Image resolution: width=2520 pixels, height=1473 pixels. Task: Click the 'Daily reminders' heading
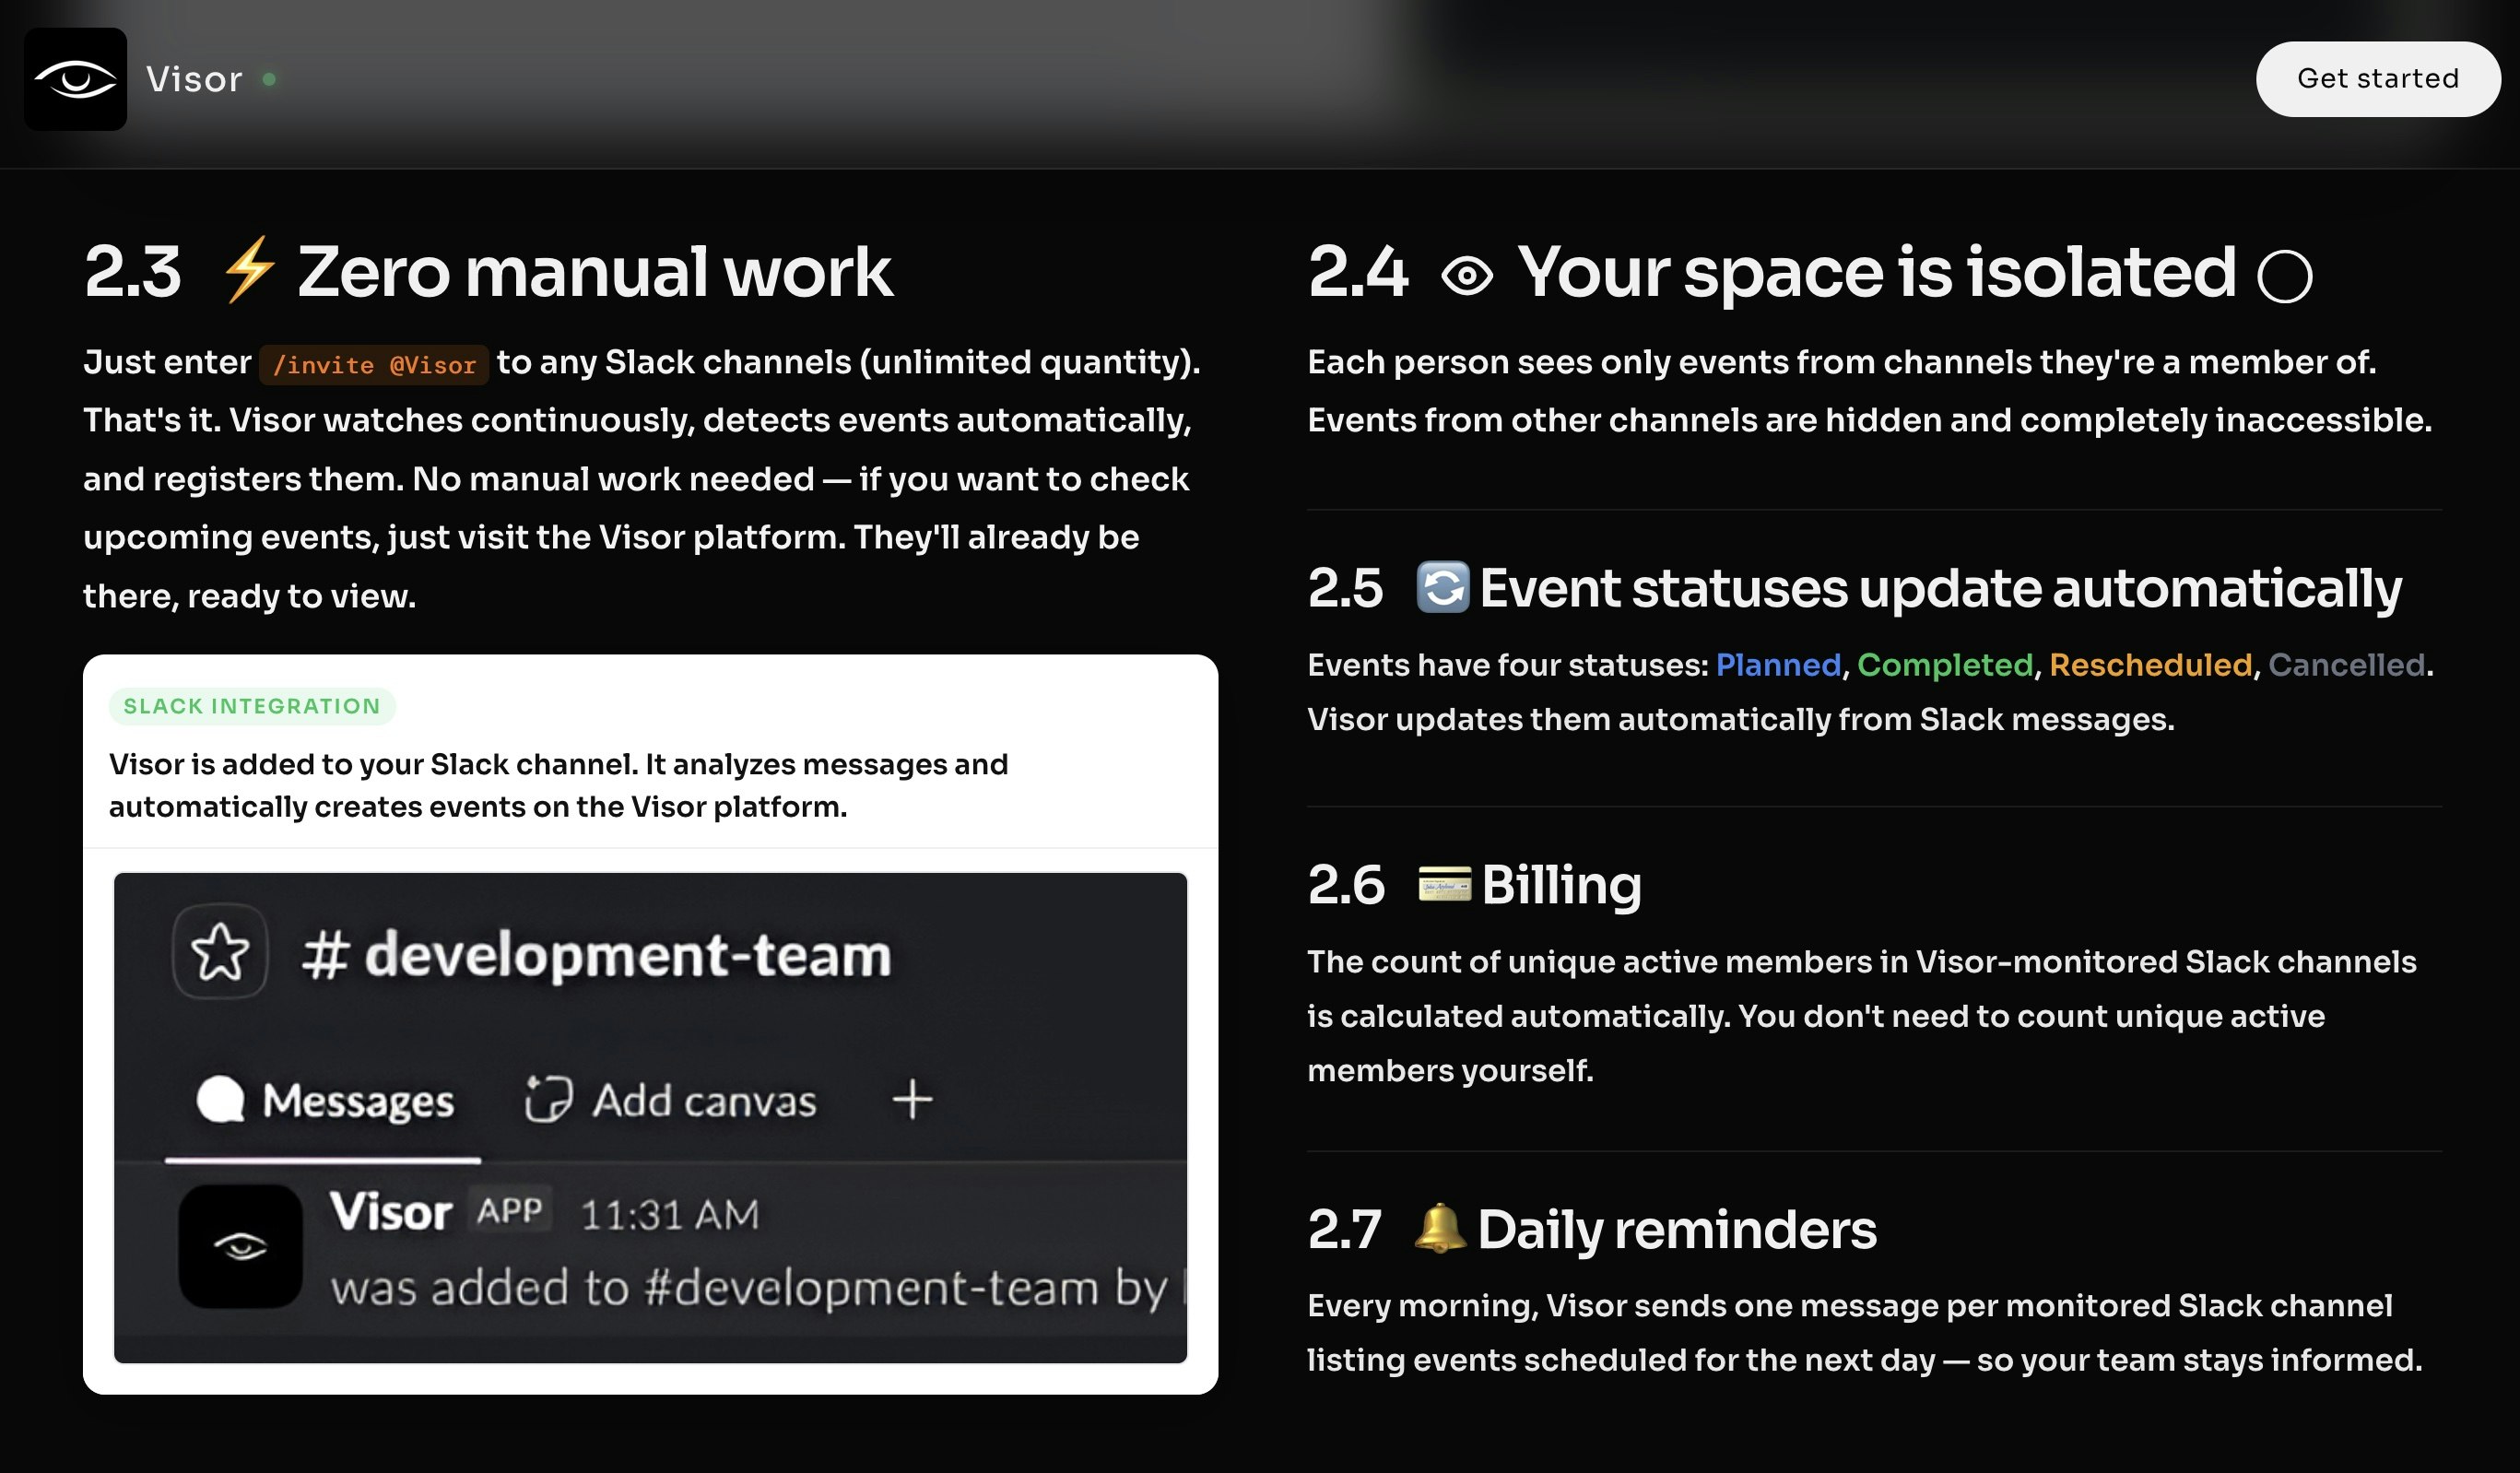[x=1677, y=1229]
